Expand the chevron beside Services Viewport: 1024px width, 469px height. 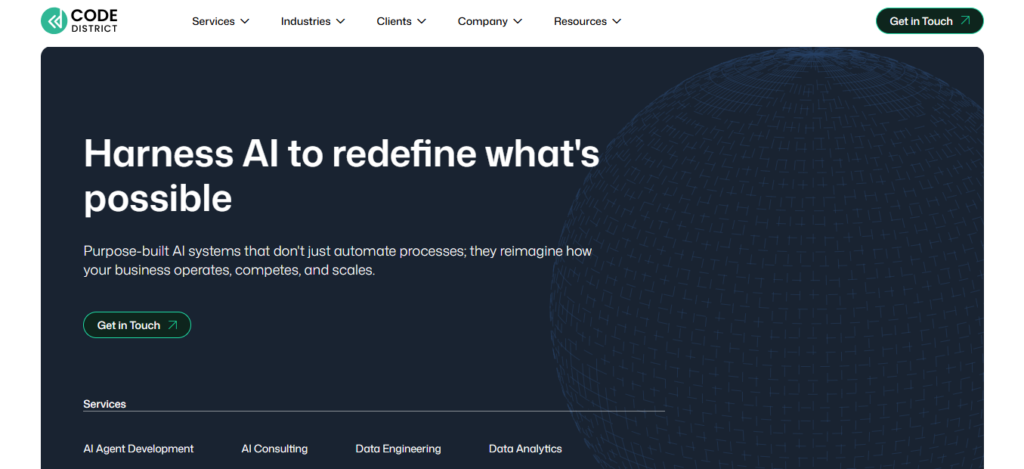pyautogui.click(x=245, y=21)
